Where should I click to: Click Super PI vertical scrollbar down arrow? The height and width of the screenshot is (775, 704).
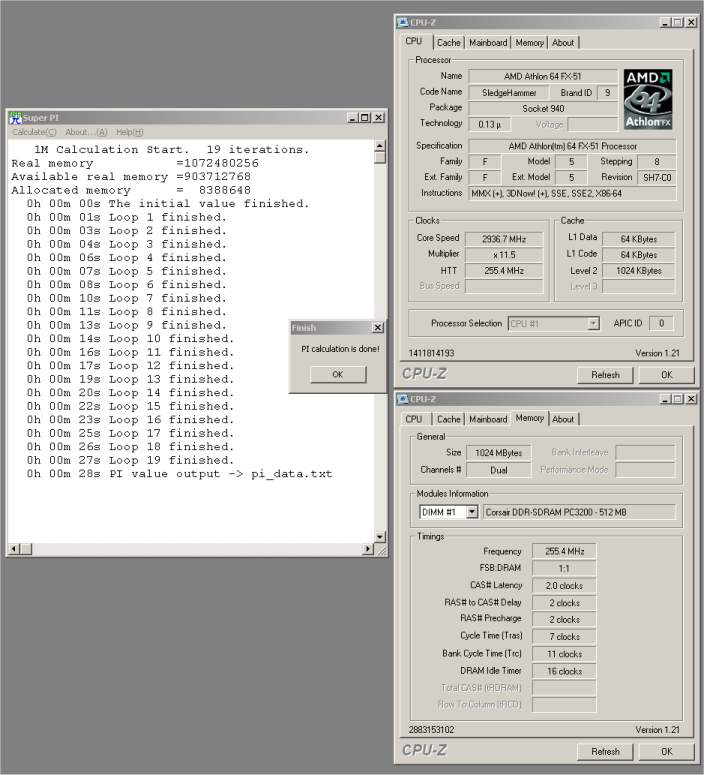379,537
